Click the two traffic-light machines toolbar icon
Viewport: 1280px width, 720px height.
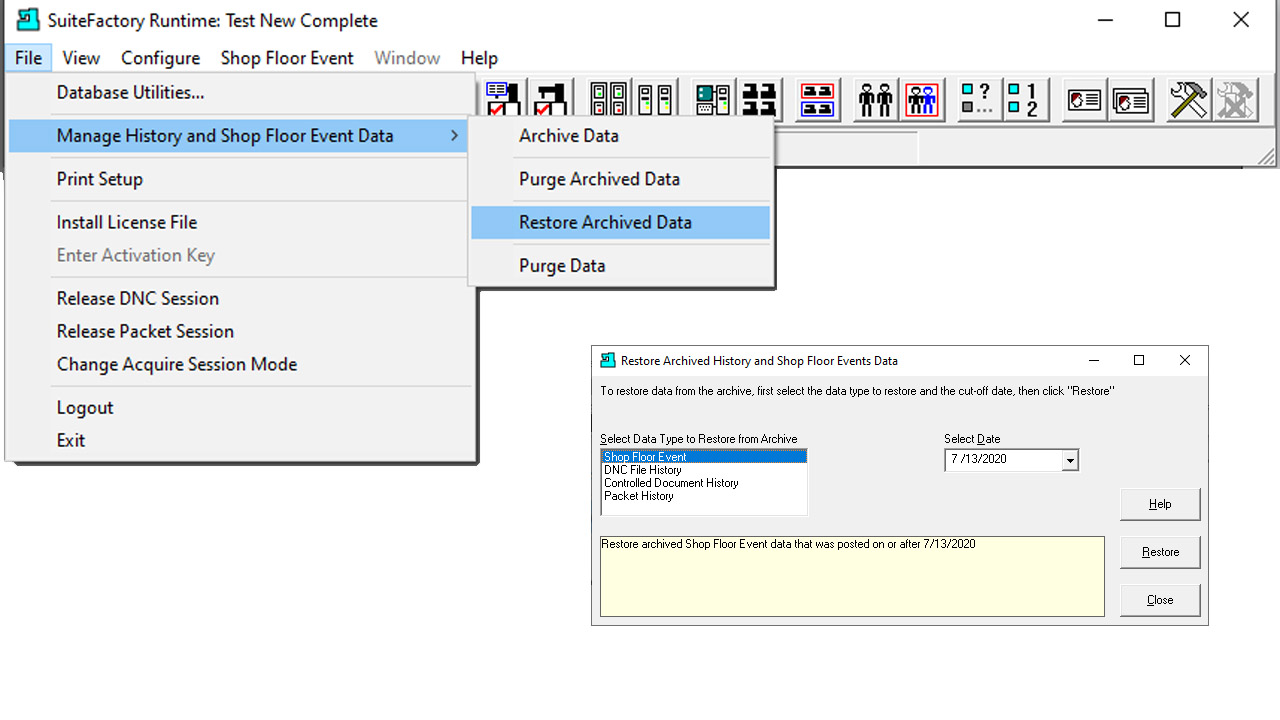coord(655,100)
